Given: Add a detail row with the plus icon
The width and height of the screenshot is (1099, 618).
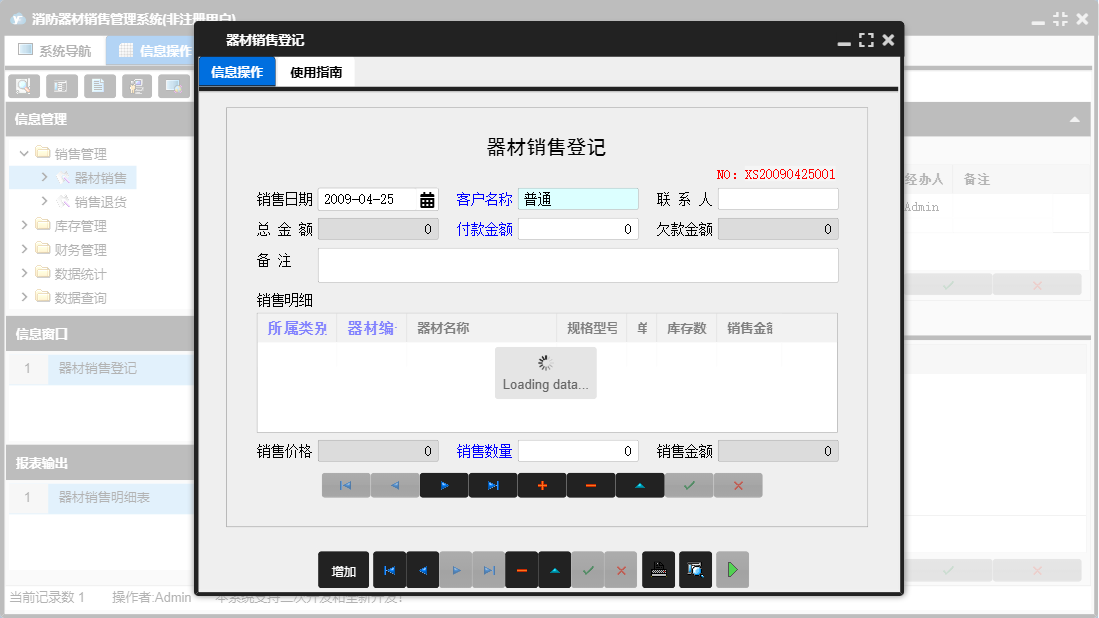Looking at the screenshot, I should 541,485.
